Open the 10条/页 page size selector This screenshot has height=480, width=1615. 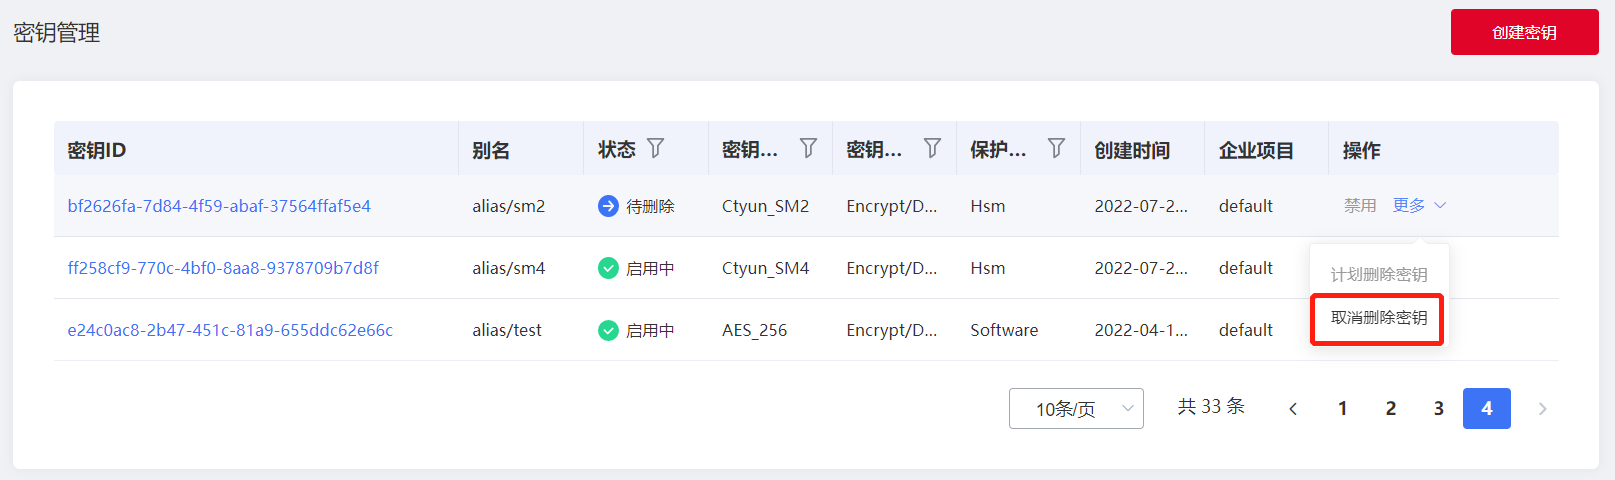tap(1076, 408)
